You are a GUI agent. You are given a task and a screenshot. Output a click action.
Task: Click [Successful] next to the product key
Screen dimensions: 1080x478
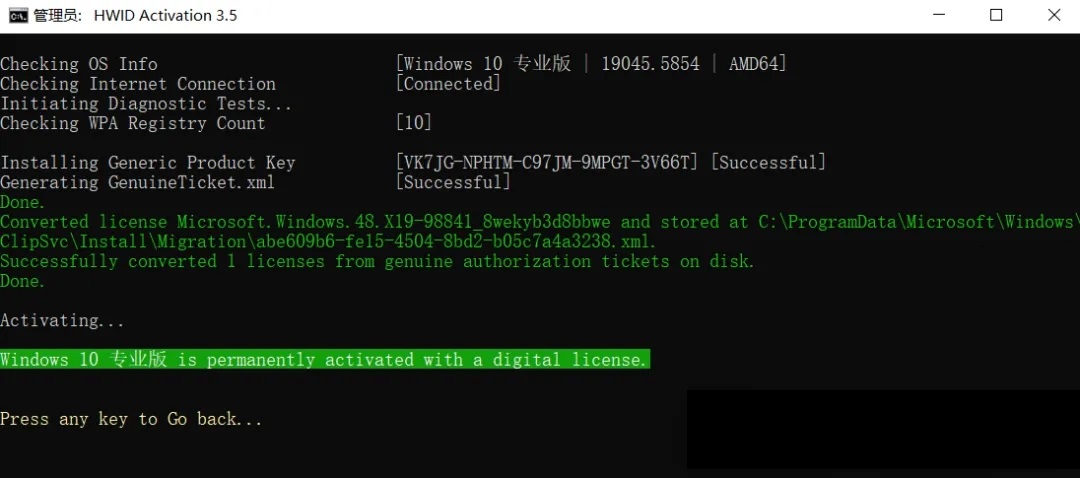[x=768, y=163]
